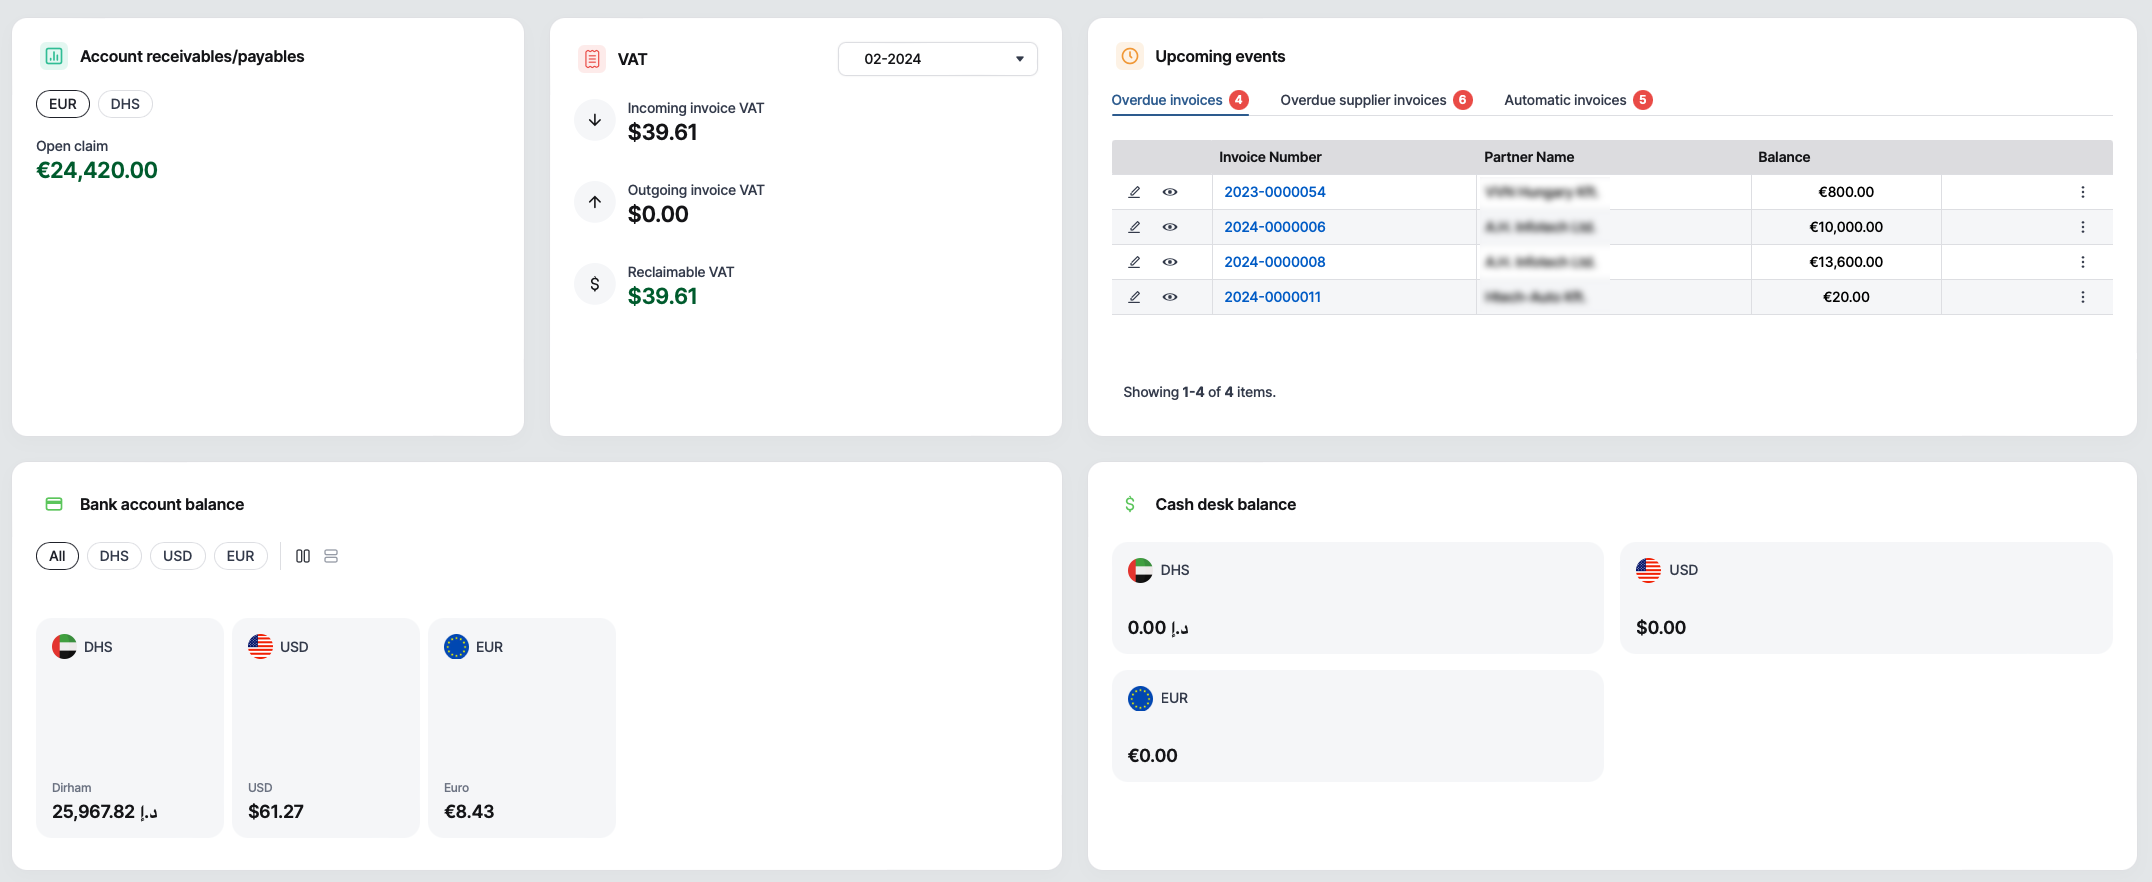Switch bank accounts to column card view

[x=303, y=556]
